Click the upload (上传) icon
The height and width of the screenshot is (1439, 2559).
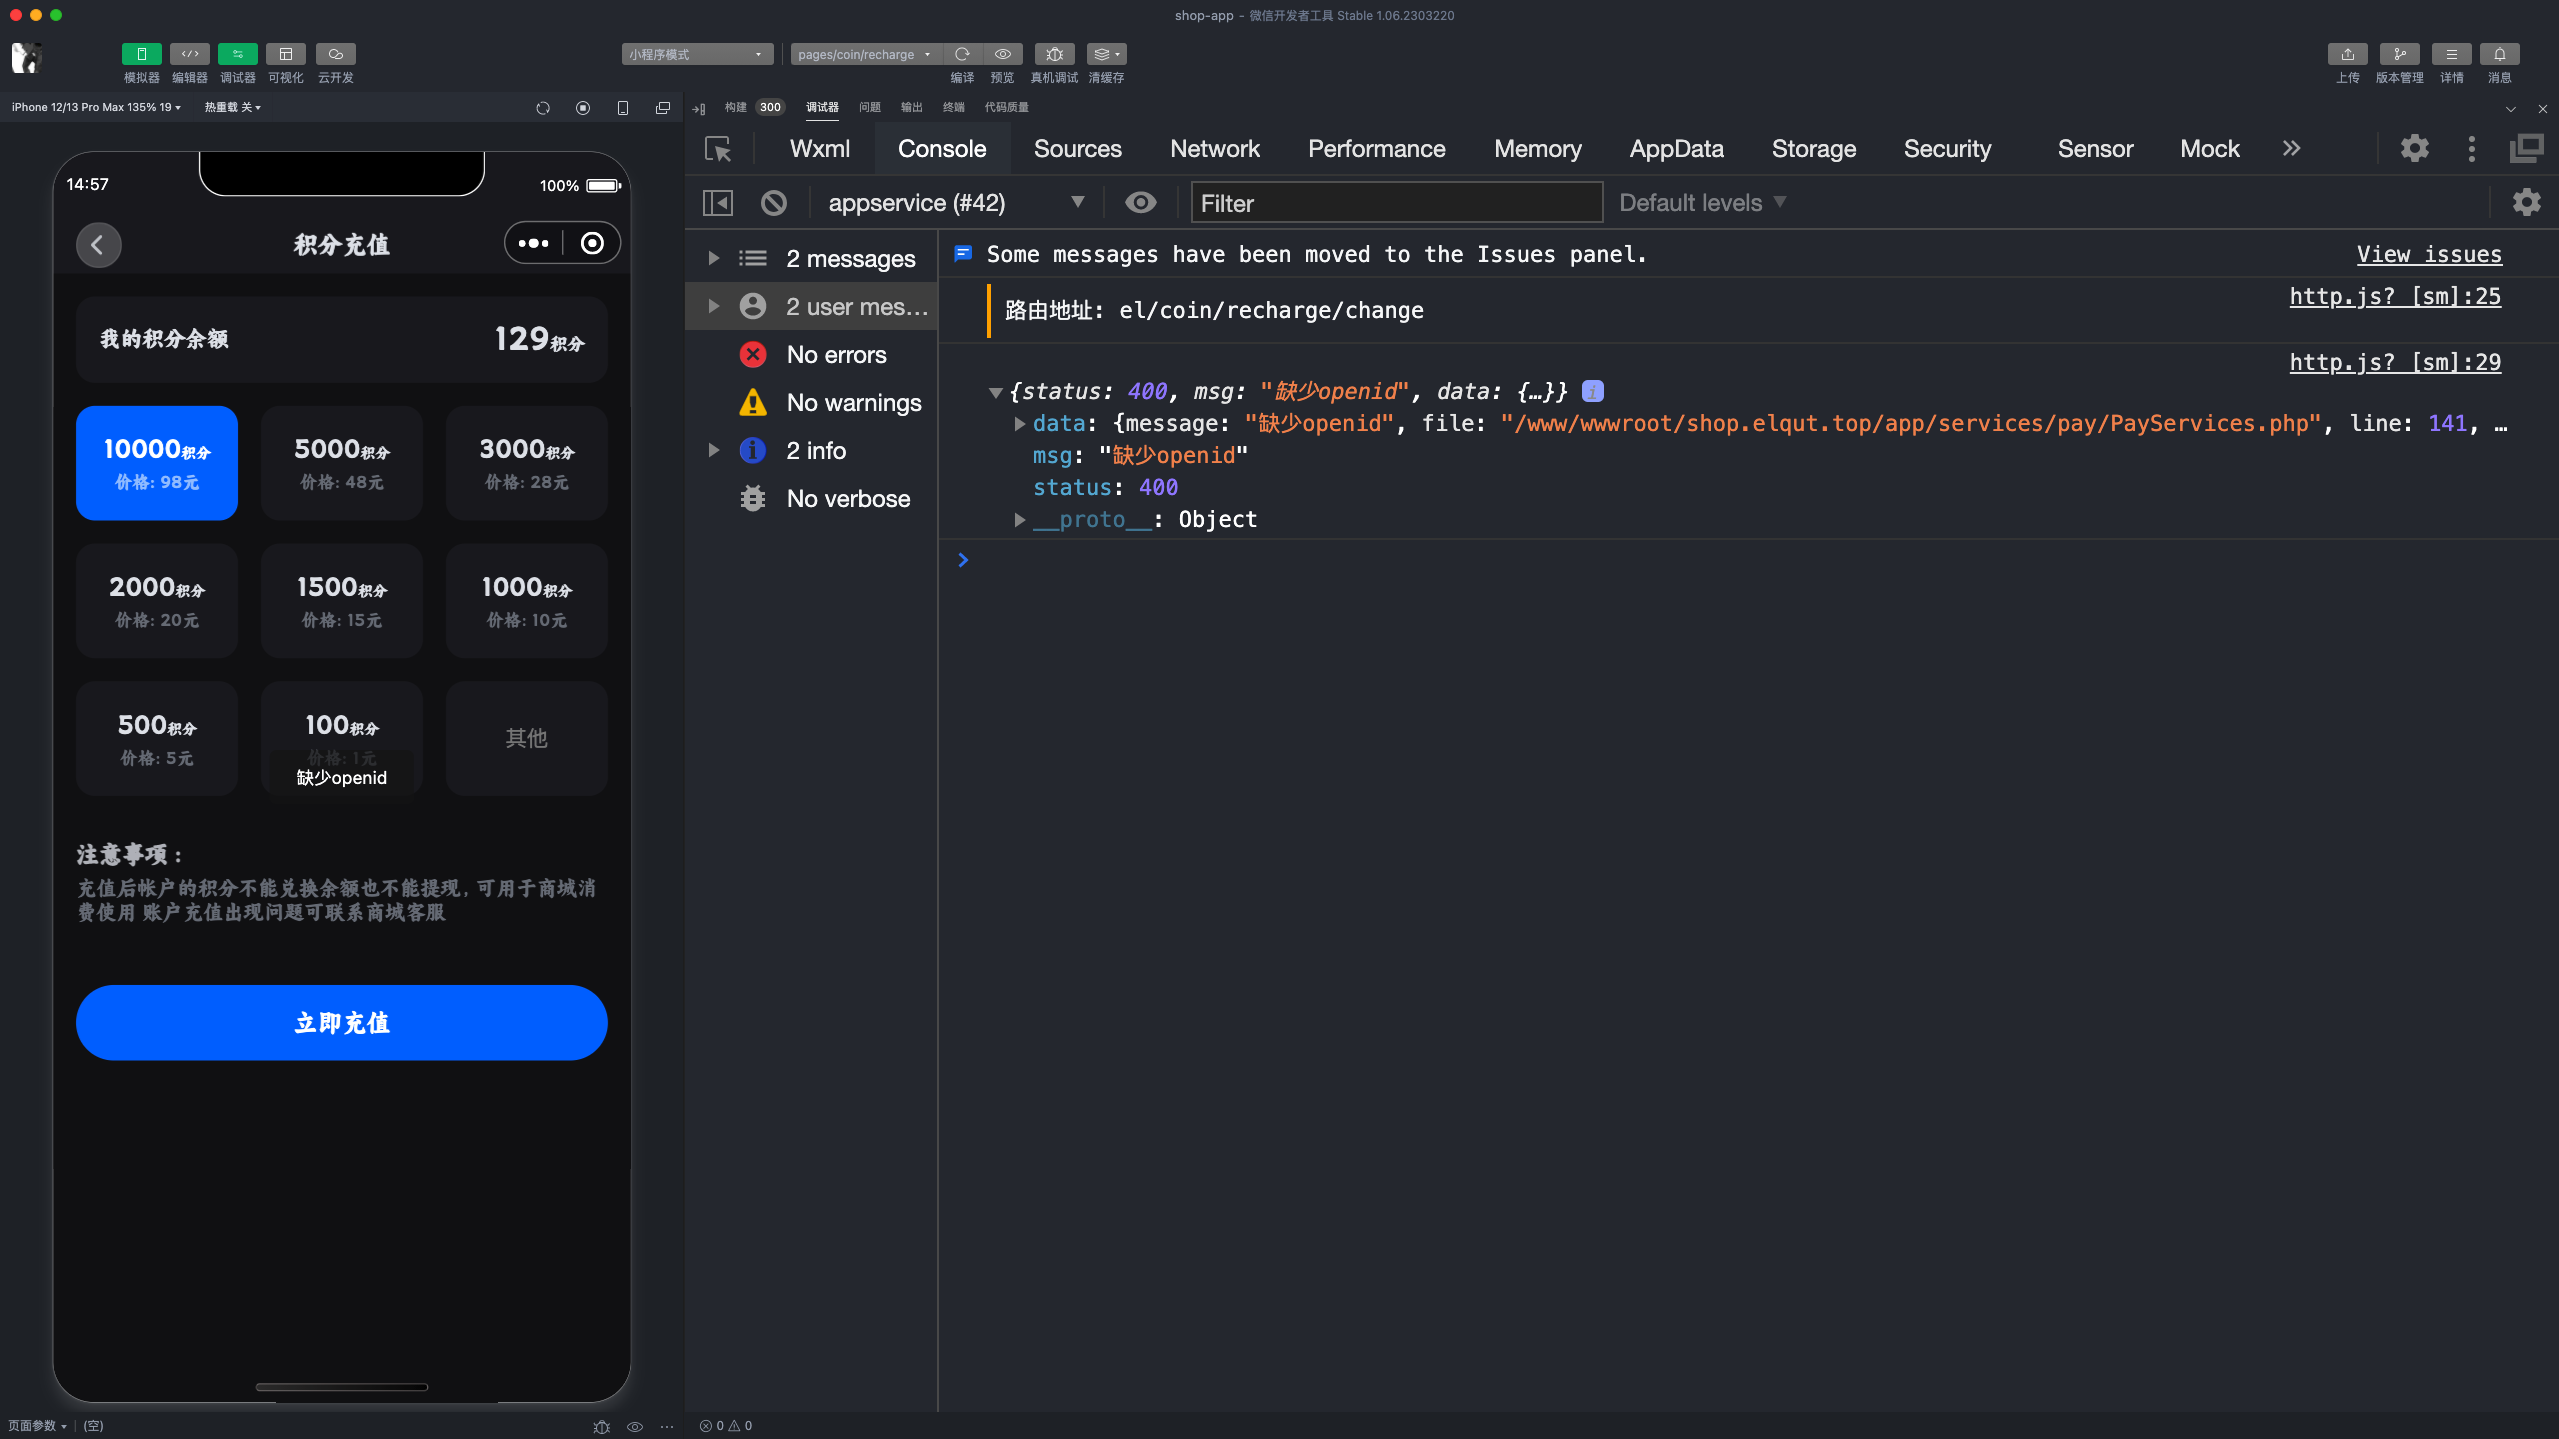click(x=2347, y=54)
